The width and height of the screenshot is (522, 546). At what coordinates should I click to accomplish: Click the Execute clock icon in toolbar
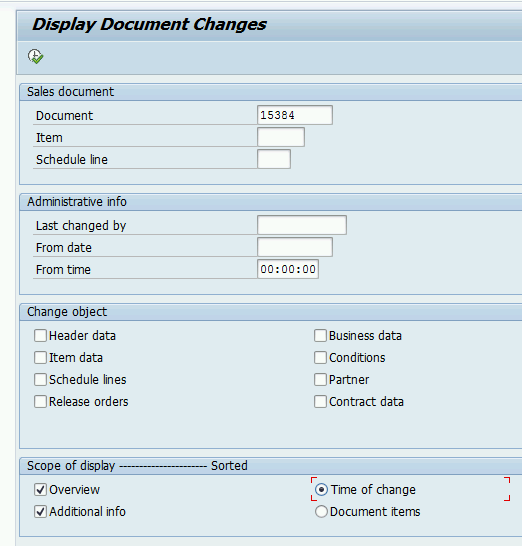(36, 56)
